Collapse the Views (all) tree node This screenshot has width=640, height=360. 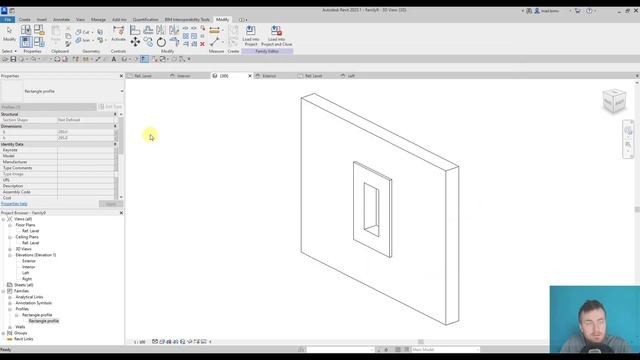pos(4,219)
